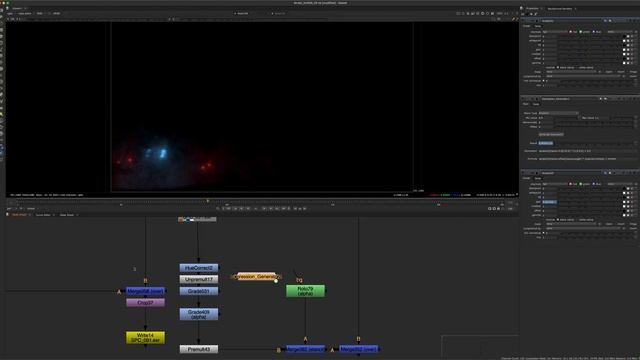This screenshot has width=640, height=360.
Task: Select the Expression_Generator node
Action: click(x=256, y=276)
